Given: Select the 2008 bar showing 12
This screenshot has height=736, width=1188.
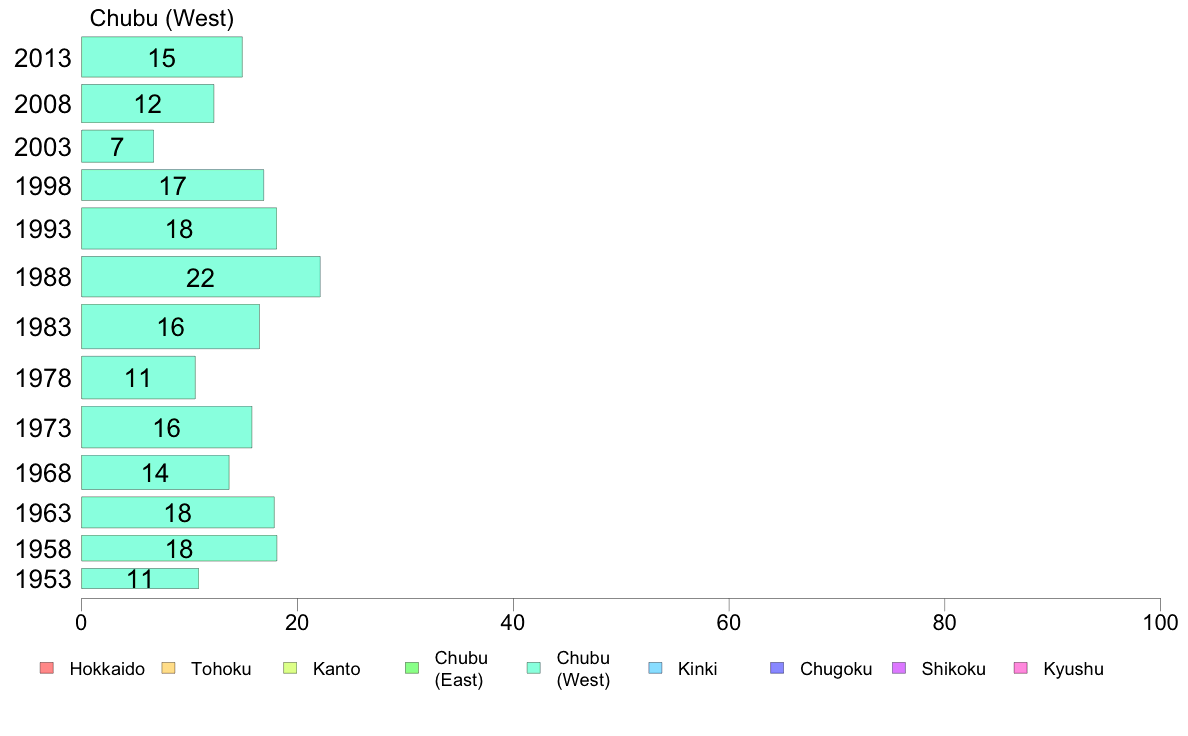Looking at the screenshot, I should (148, 103).
